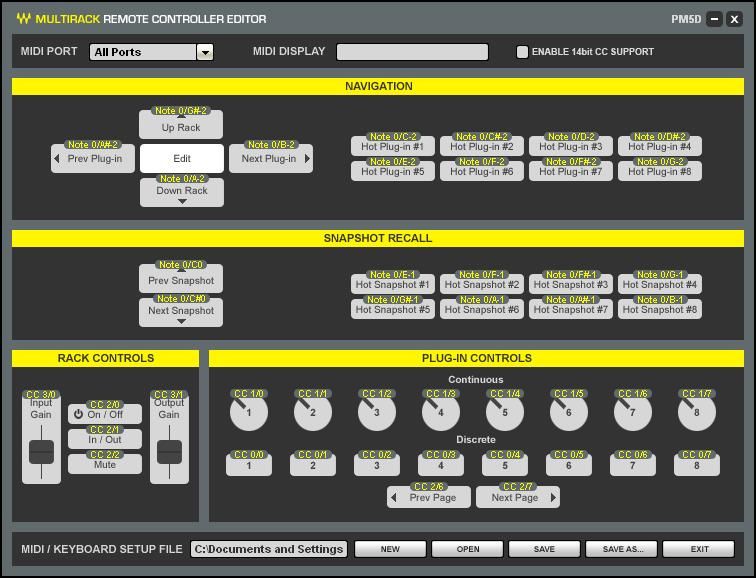Assign Hot Plug-in #3 button
Screen dimensions: 756x578
tap(570, 146)
